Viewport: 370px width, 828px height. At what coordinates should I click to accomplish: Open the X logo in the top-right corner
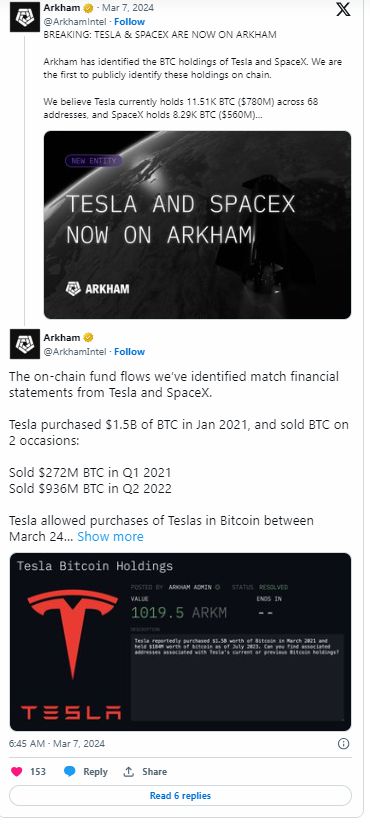pos(343,10)
